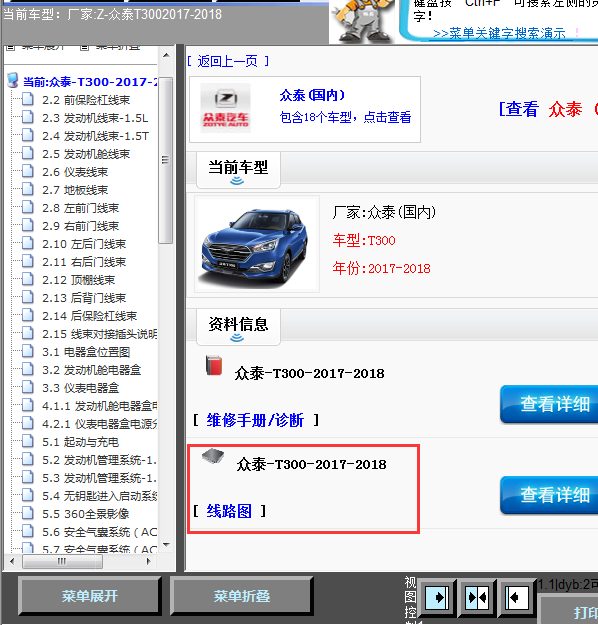Click tree vertical scrollbar thumb
Viewport: 598px width, 625px height.
pyautogui.click(x=165, y=160)
